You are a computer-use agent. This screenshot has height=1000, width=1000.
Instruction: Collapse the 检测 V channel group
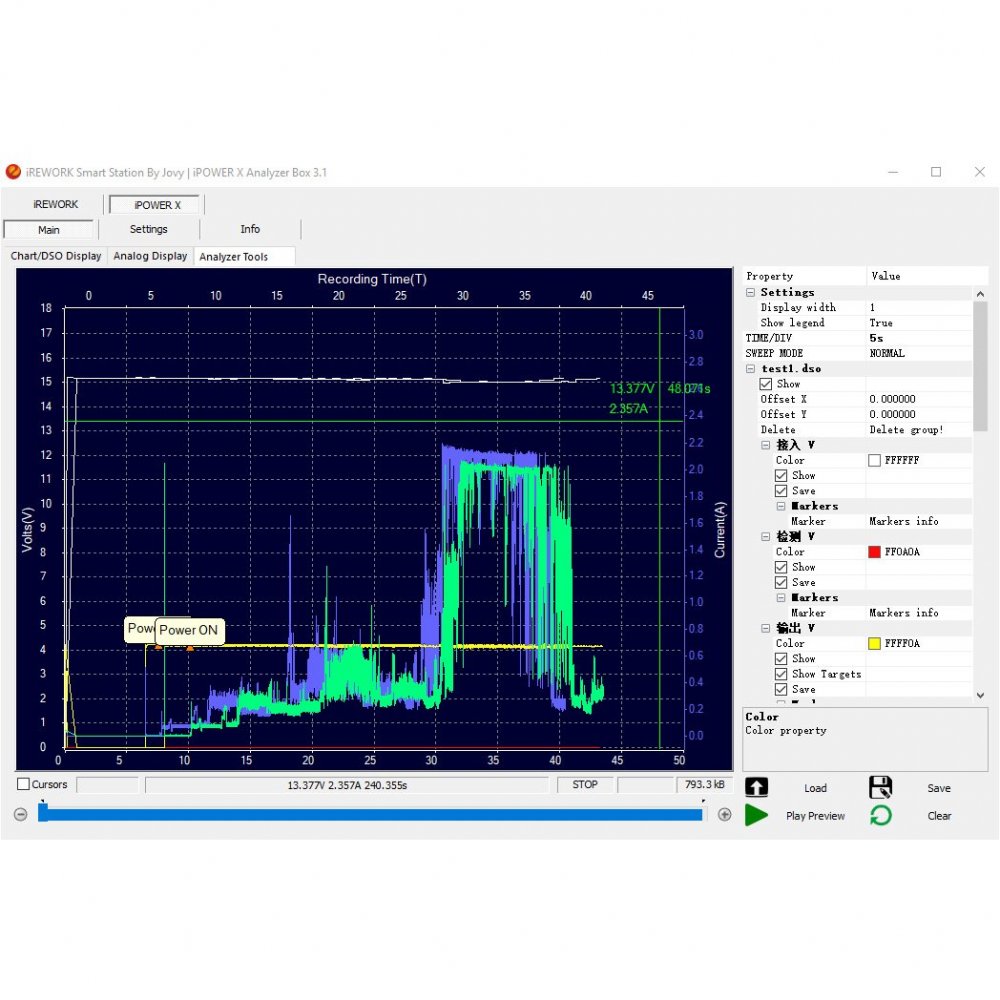[x=765, y=537]
